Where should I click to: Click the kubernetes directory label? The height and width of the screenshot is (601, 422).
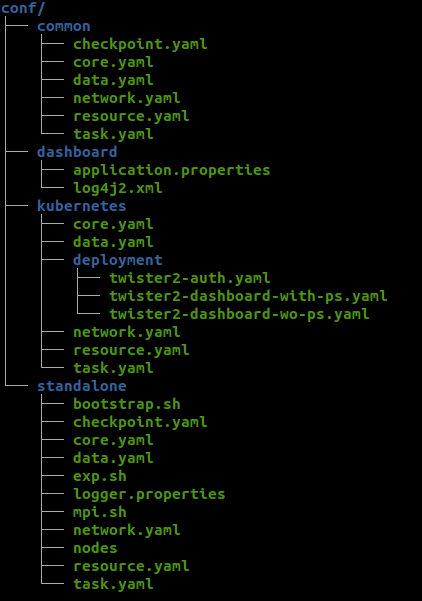click(x=82, y=206)
